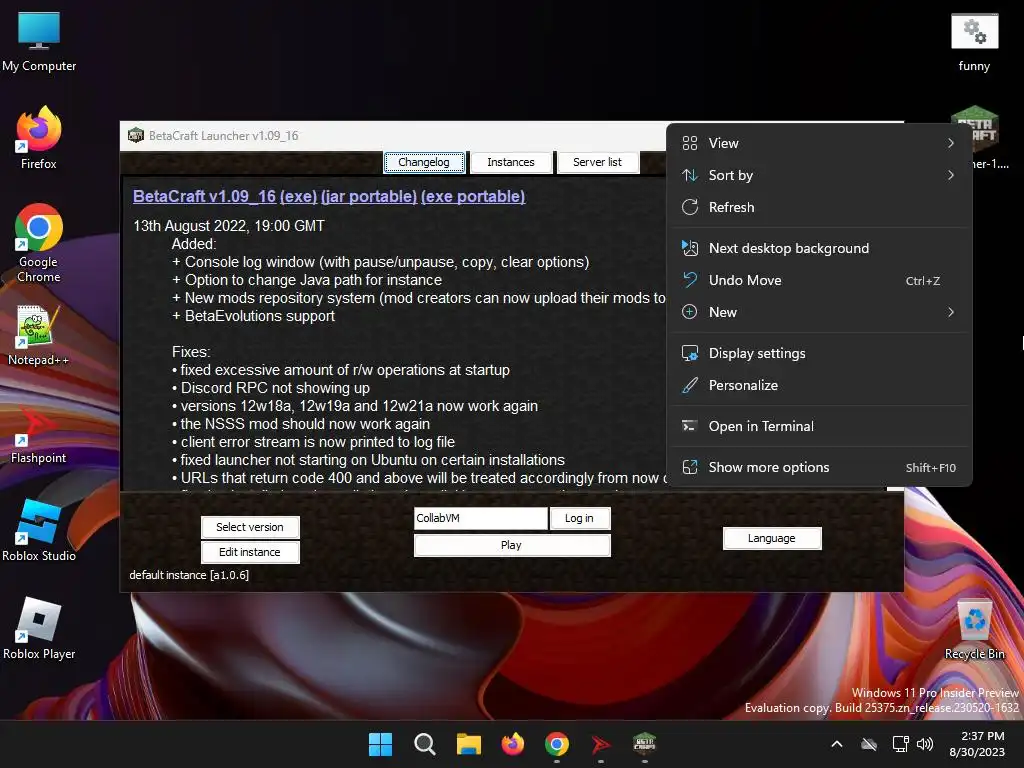Open the volume control tray icon
The width and height of the screenshot is (1024, 768).
[x=925, y=744]
